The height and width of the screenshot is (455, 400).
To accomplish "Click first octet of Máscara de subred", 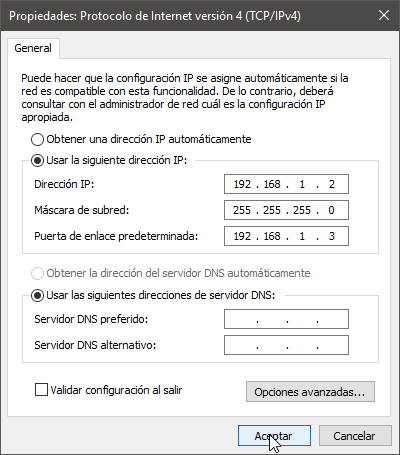I will pyautogui.click(x=242, y=210).
